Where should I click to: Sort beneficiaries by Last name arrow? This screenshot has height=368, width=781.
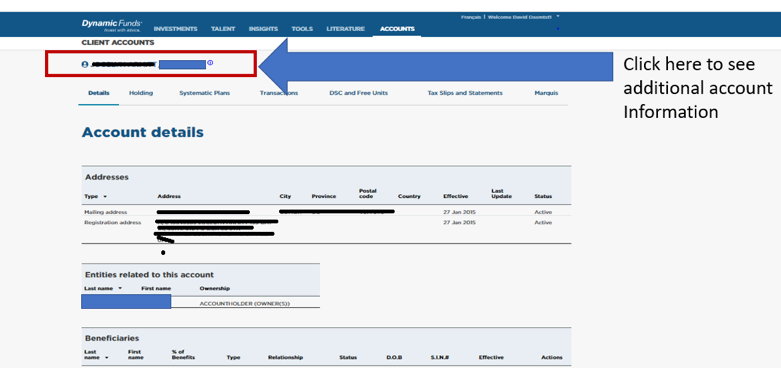(106, 358)
